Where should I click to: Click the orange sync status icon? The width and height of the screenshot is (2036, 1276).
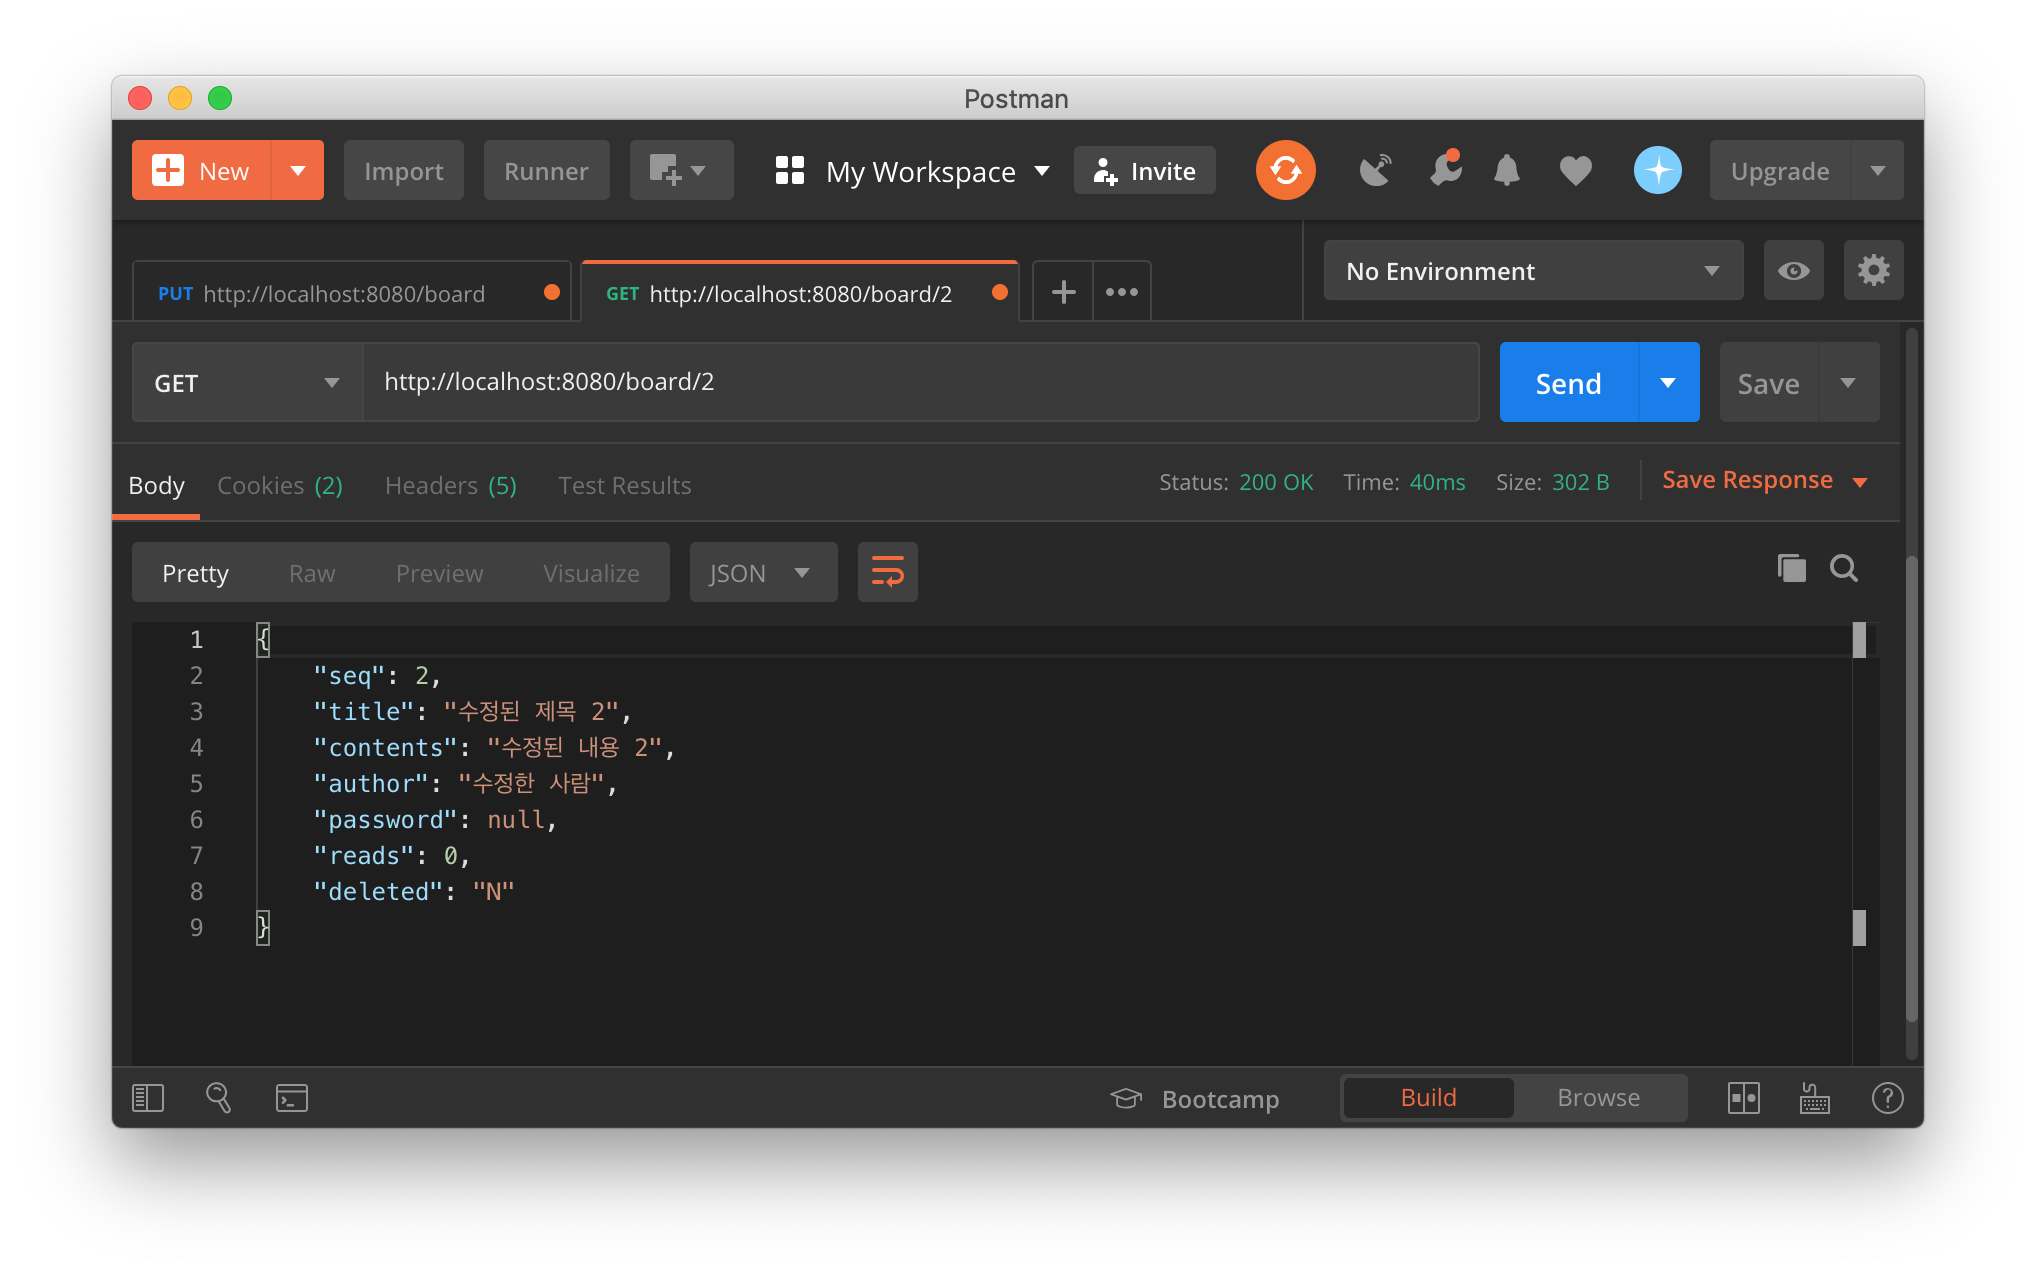[x=1285, y=170]
